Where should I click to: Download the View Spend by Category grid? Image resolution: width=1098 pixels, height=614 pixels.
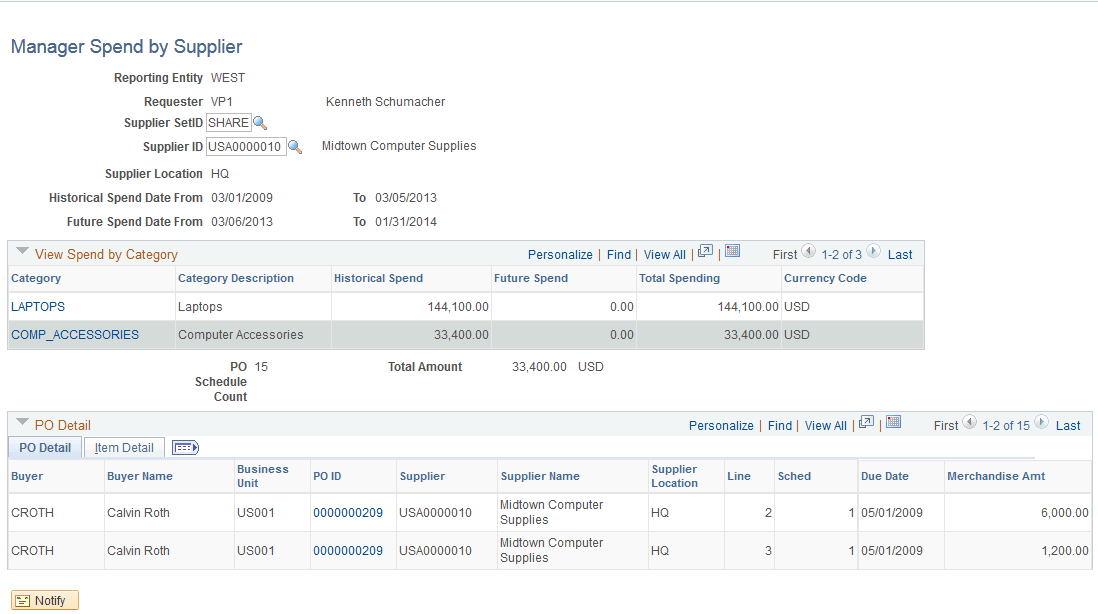coord(731,254)
